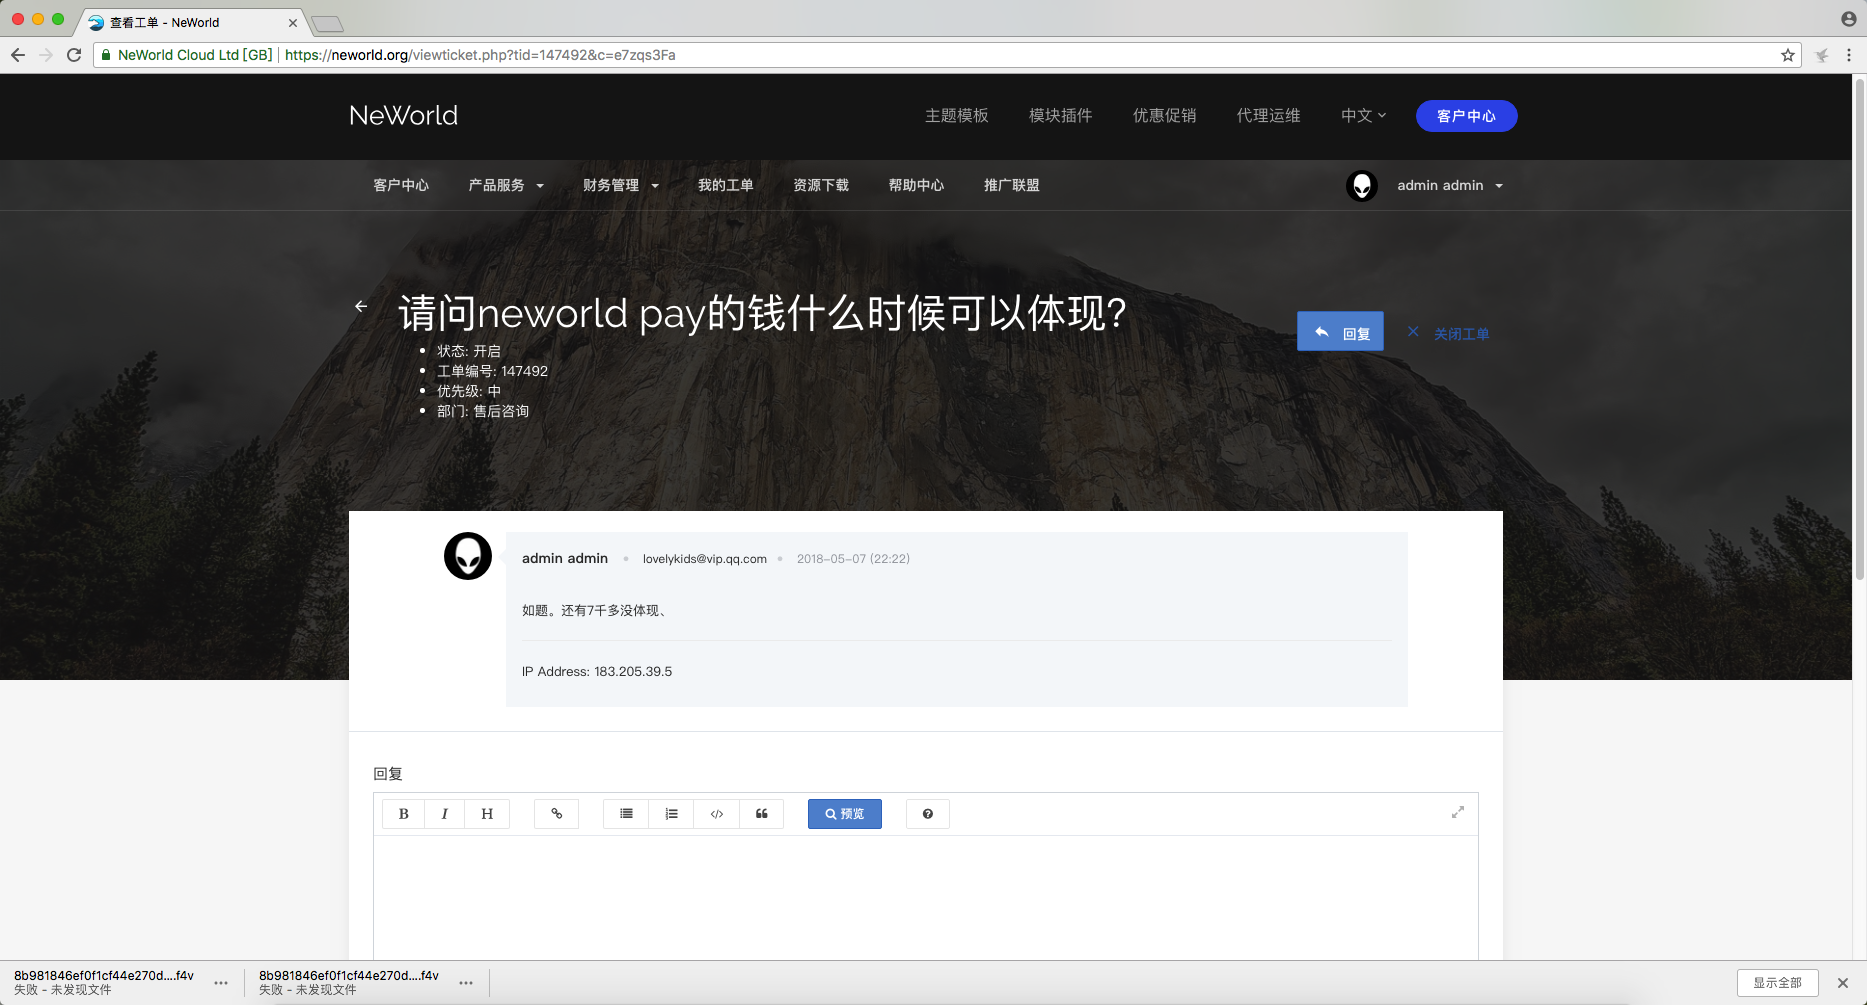Screen dimensions: 1867x1005
Task: Open 客户中心 in the sub navigation
Action: tap(401, 186)
